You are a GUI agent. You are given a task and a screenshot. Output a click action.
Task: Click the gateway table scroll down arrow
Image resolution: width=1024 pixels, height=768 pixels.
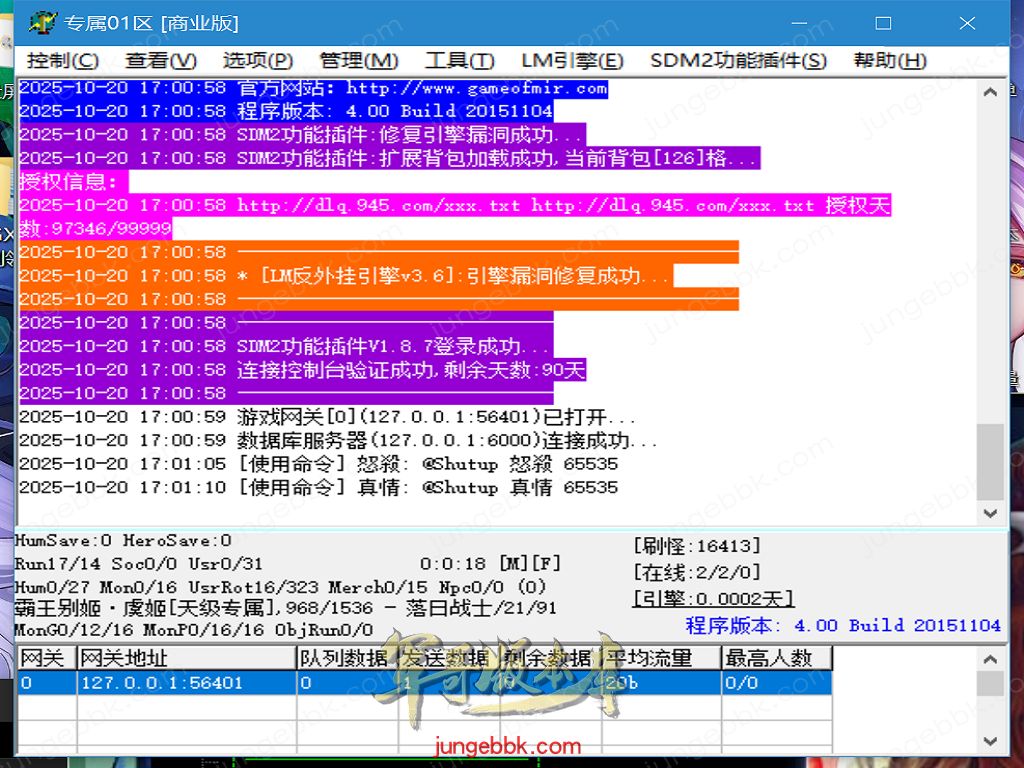coord(990,741)
